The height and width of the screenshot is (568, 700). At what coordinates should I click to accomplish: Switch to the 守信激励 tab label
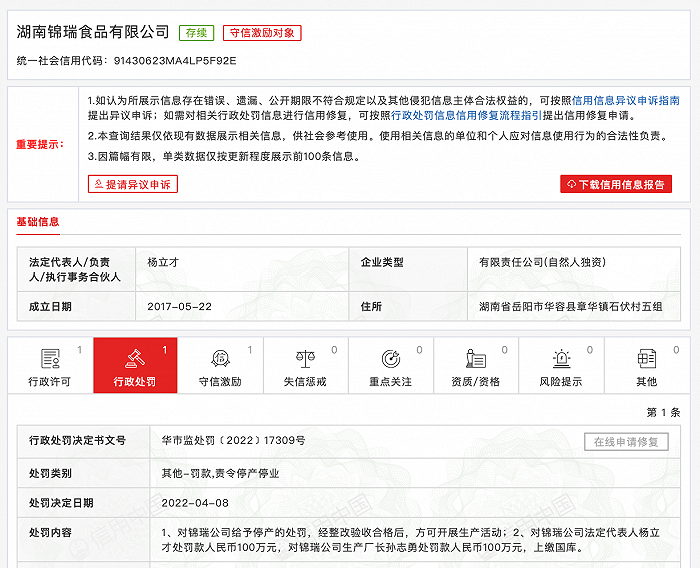coord(220,382)
